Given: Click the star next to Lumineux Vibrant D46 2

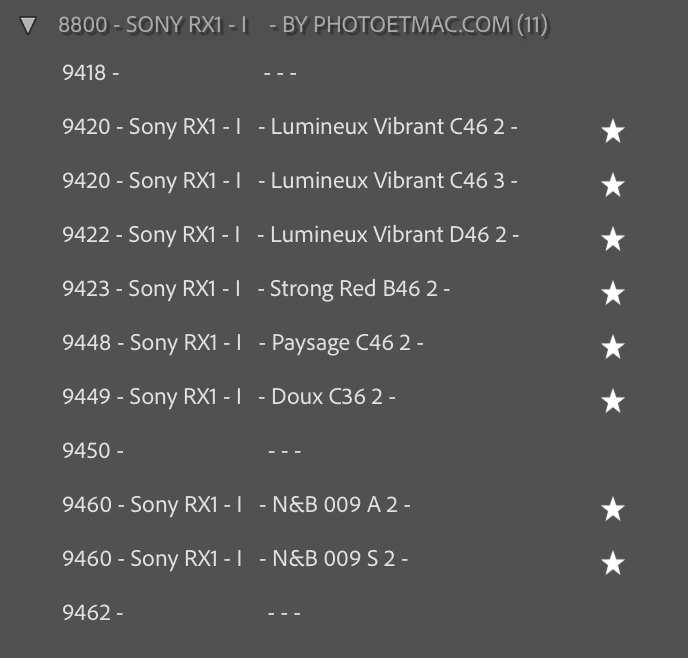Looking at the screenshot, I should click(612, 239).
